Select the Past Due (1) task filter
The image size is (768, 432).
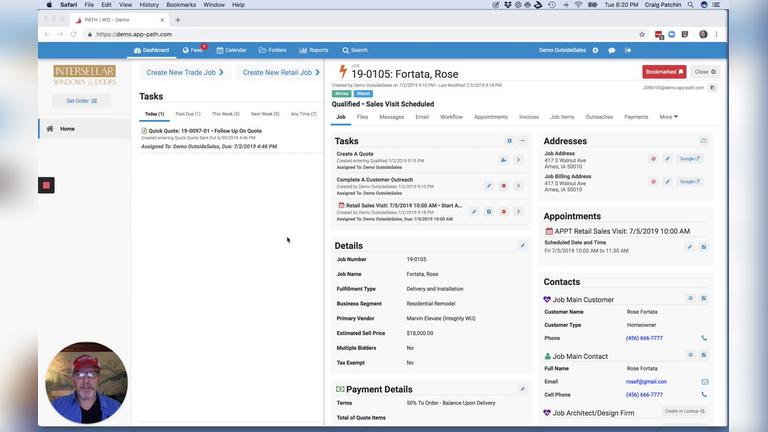(188, 114)
